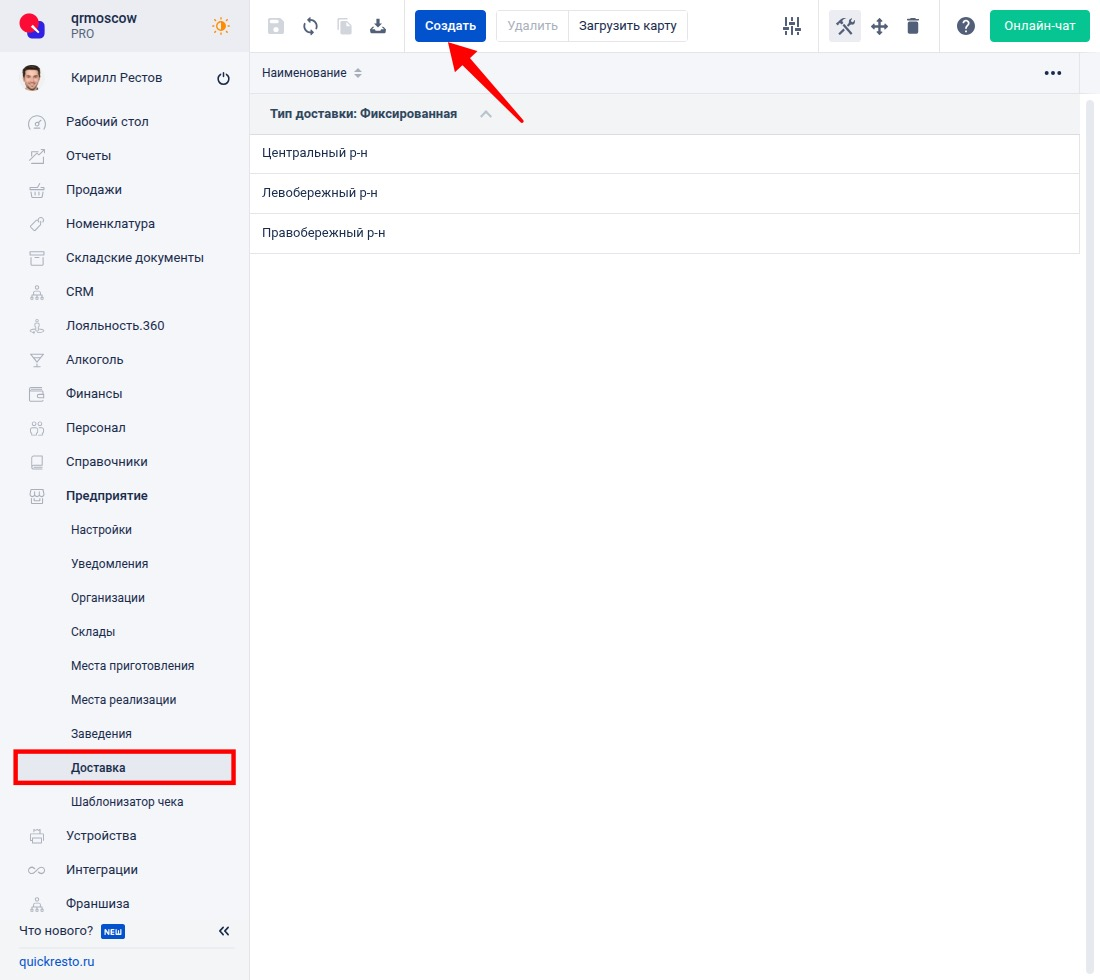Toggle the tools wrench mode button

click(x=845, y=26)
